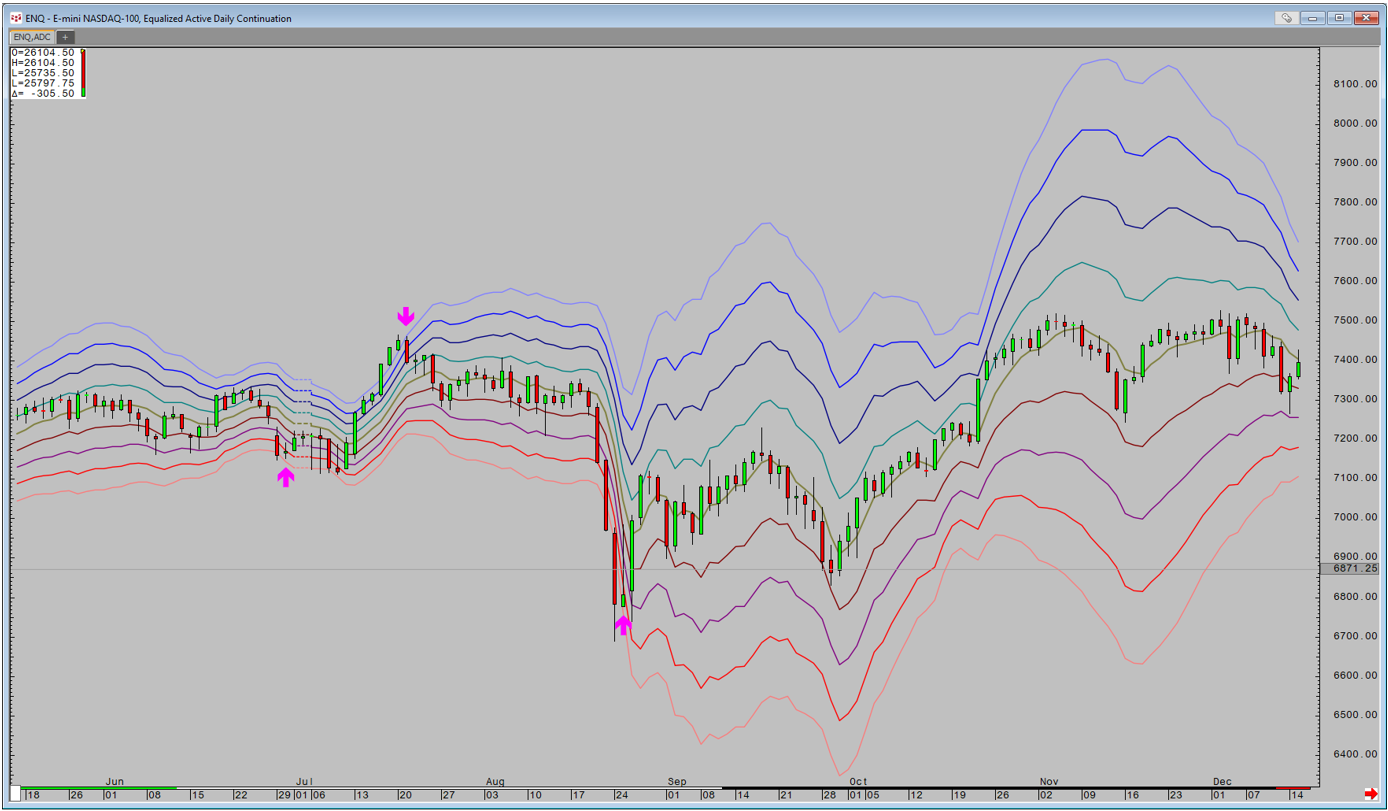Click the Sep label on the time axis
The image size is (1388, 811).
click(x=676, y=781)
